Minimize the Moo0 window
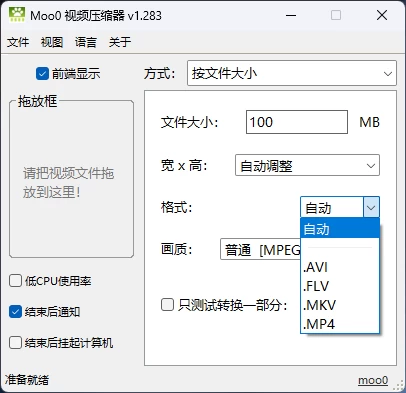Viewport: 406px width, 393px height. [291, 15]
